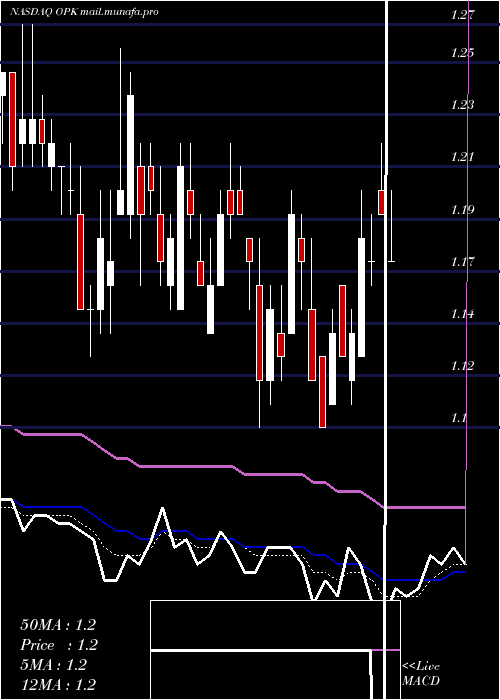Click the 'Price : 1.2' legend entry

(x=59, y=645)
